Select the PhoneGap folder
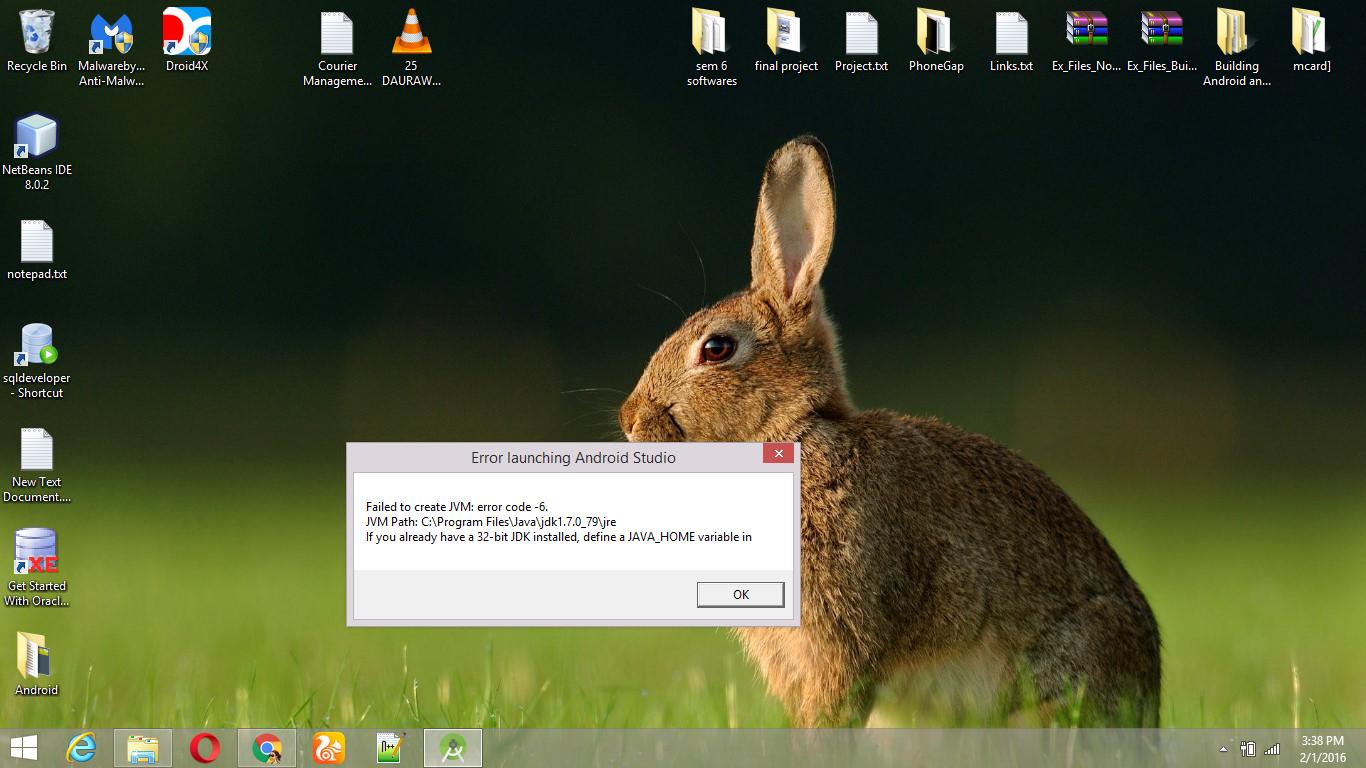The height and width of the screenshot is (768, 1366). pos(936,41)
